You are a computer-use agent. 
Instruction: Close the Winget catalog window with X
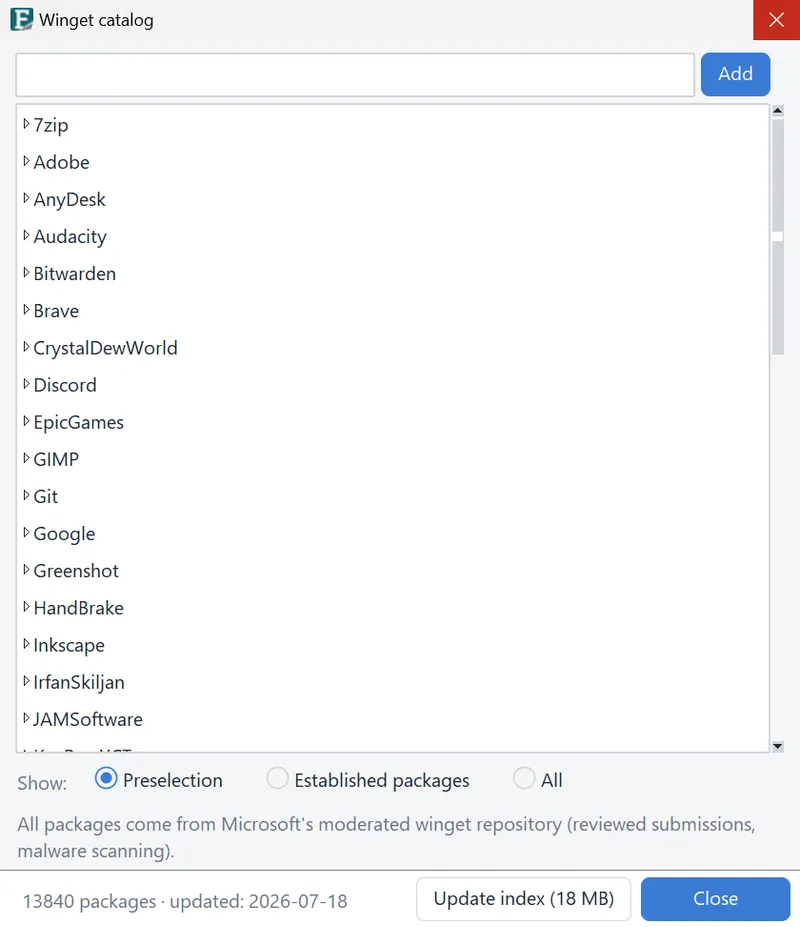click(776, 20)
